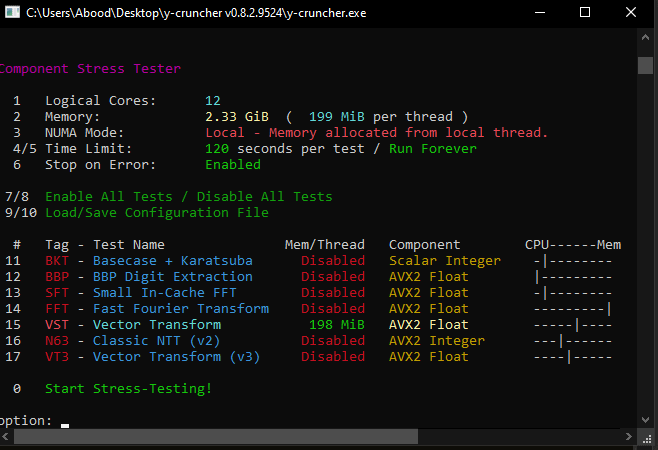Click the horizontal scrollbar left arrow
Viewport: 658px width, 450px height.
(5, 437)
